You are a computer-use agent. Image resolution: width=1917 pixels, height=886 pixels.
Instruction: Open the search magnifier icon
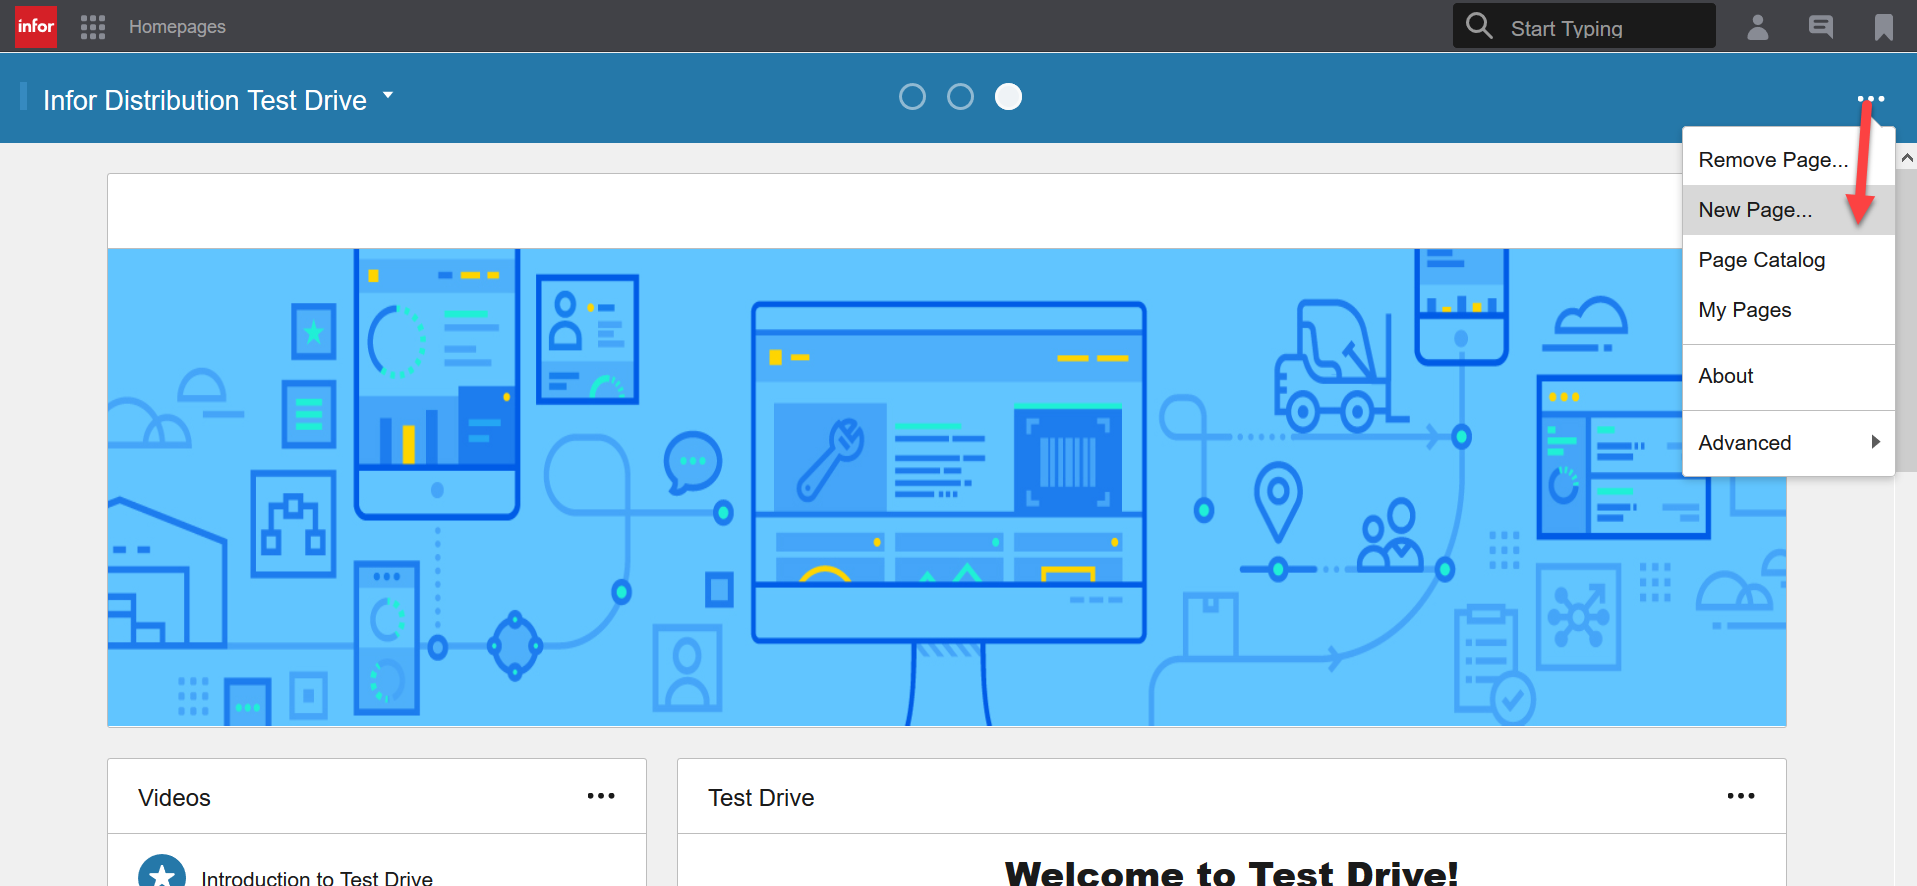click(x=1479, y=25)
